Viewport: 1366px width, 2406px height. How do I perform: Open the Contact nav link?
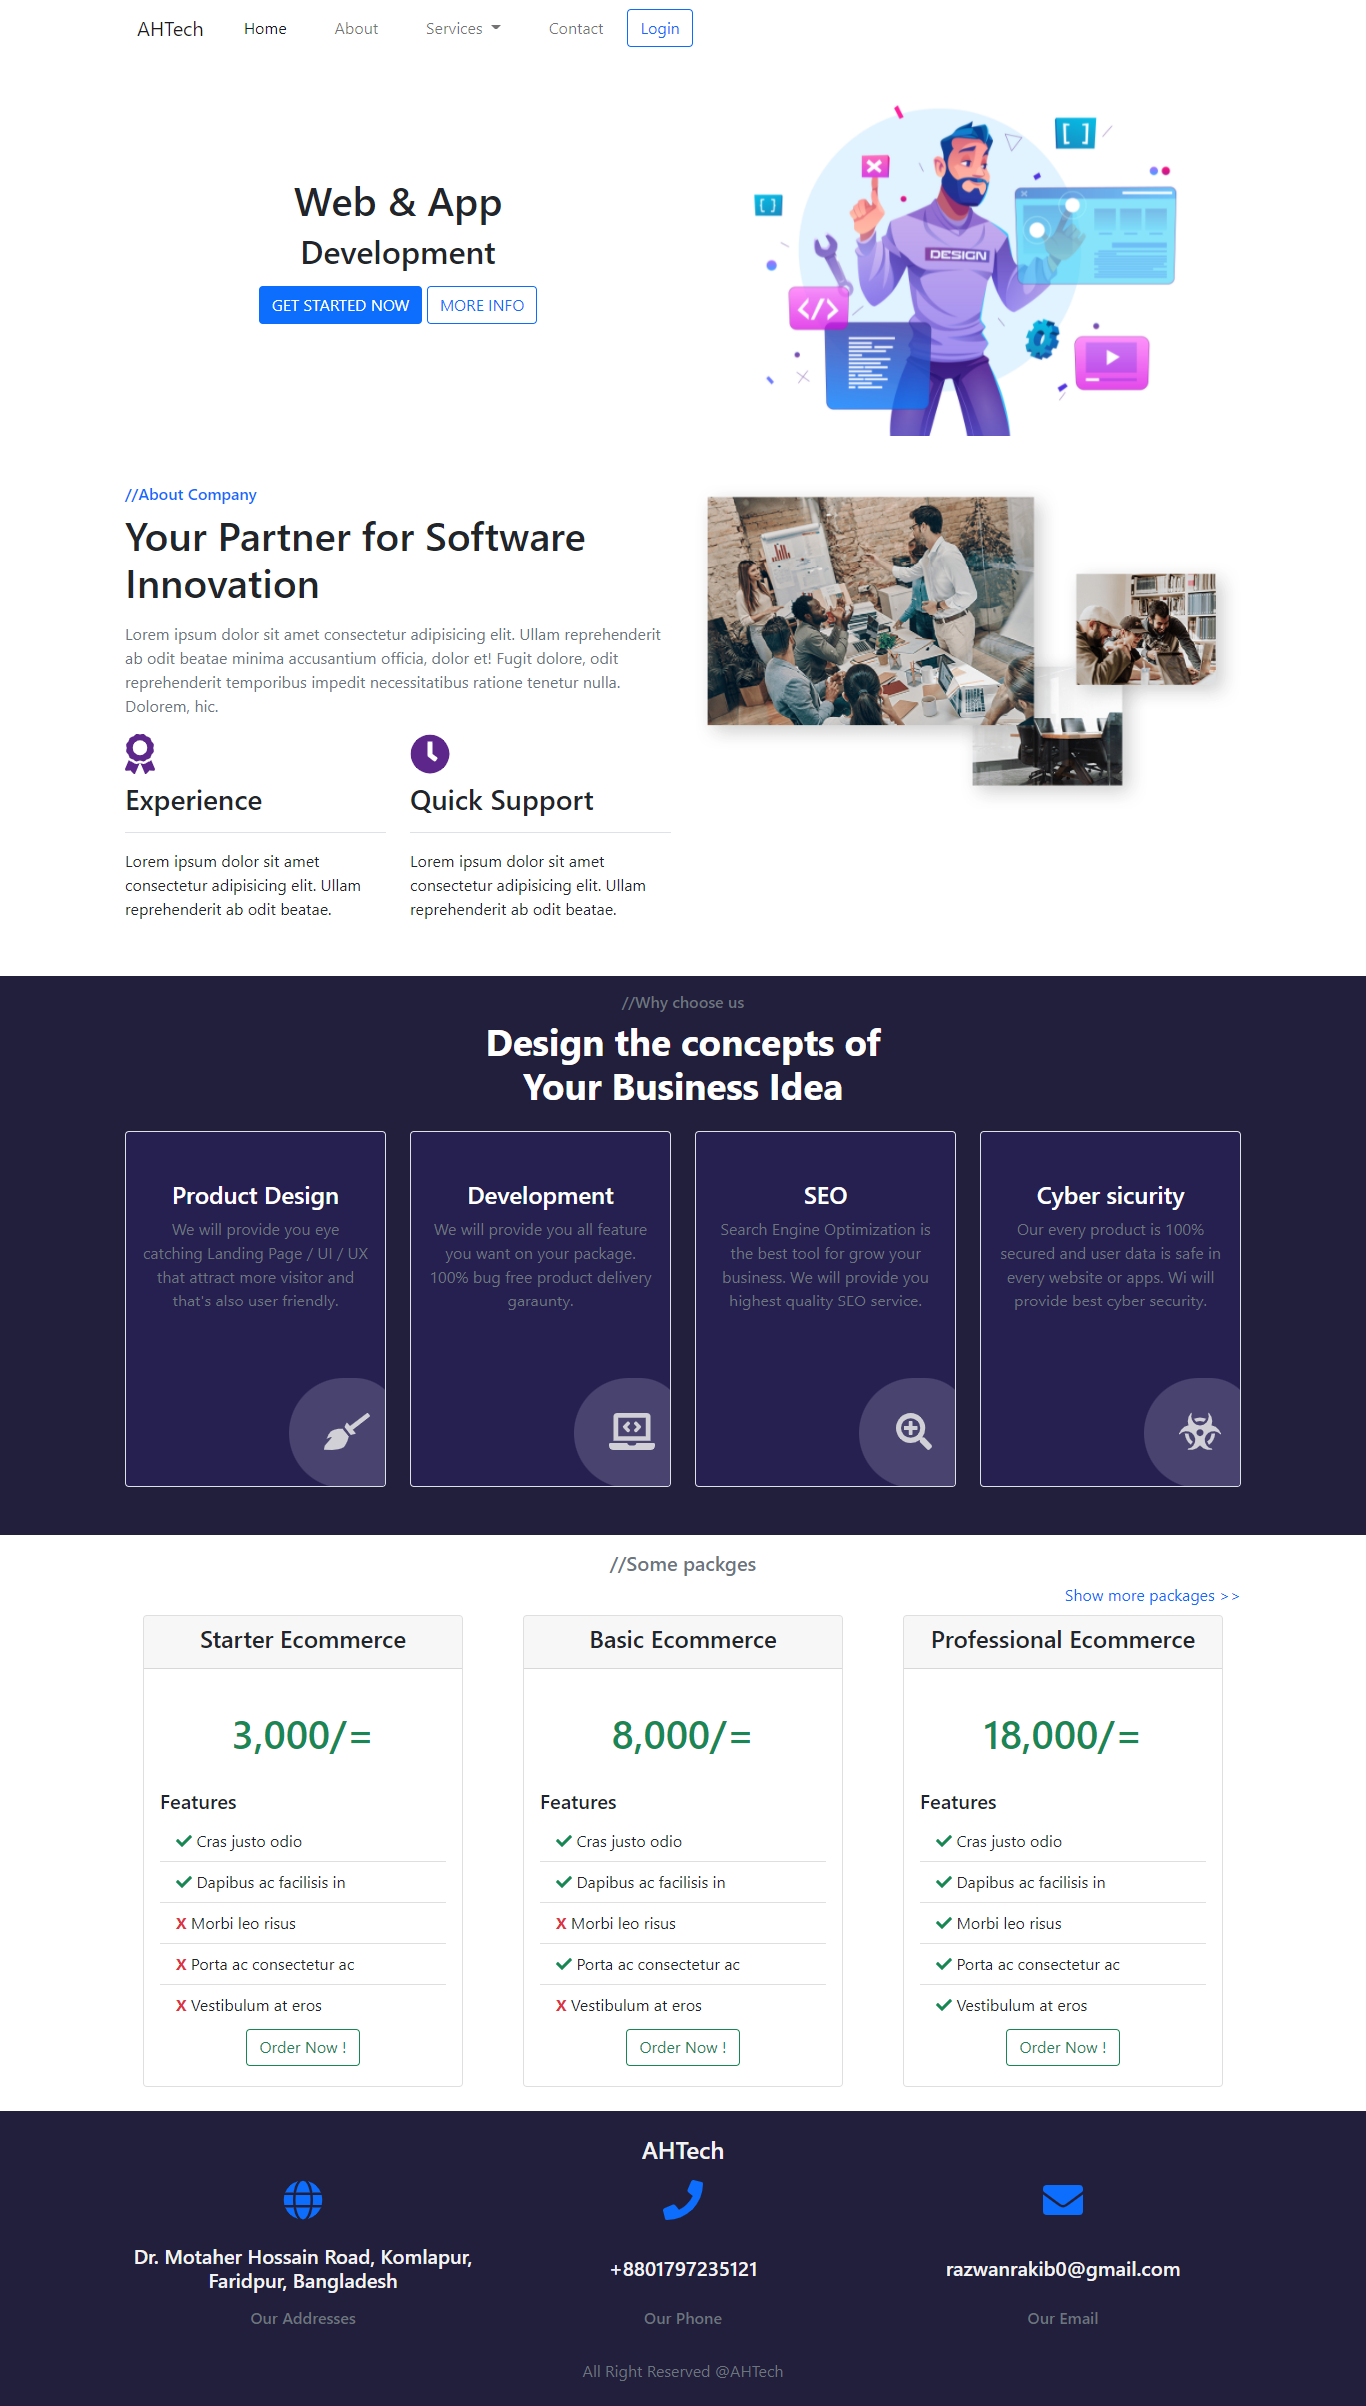pos(576,29)
